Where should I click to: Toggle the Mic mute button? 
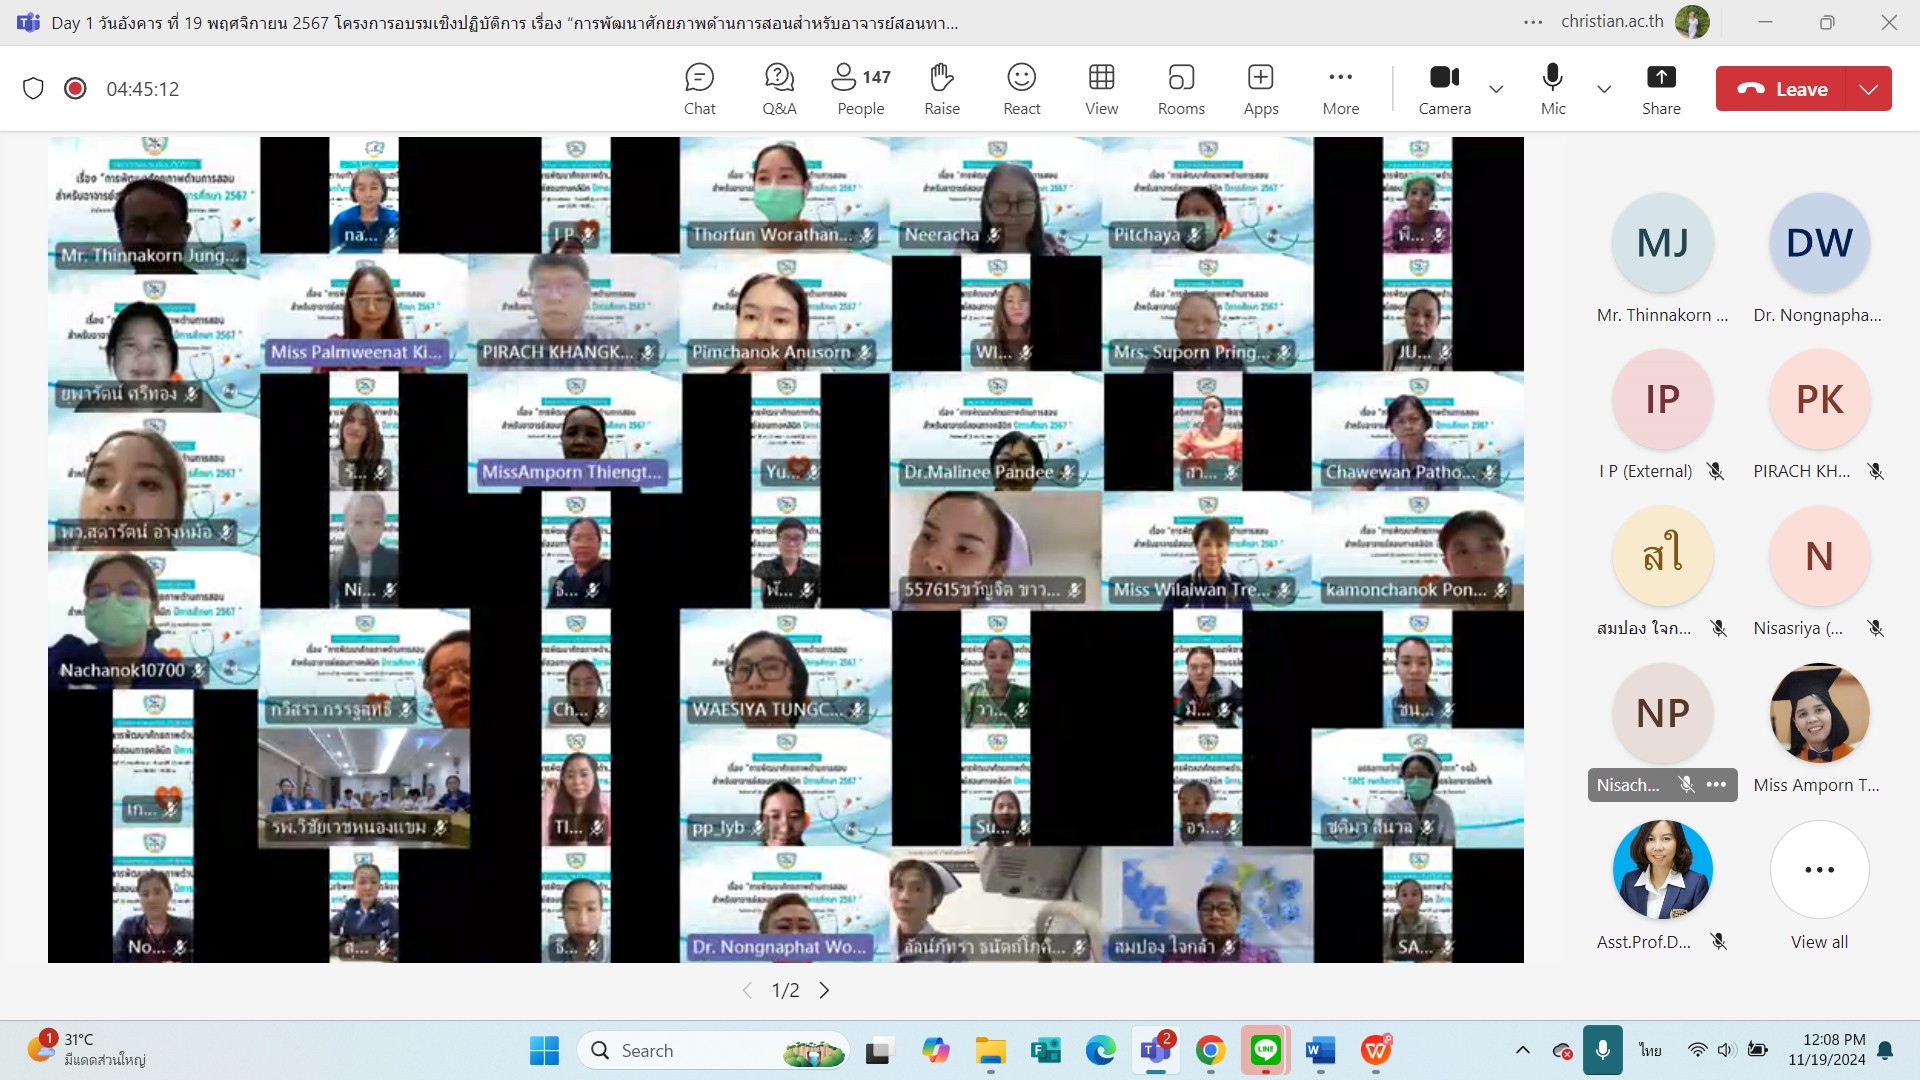point(1552,89)
